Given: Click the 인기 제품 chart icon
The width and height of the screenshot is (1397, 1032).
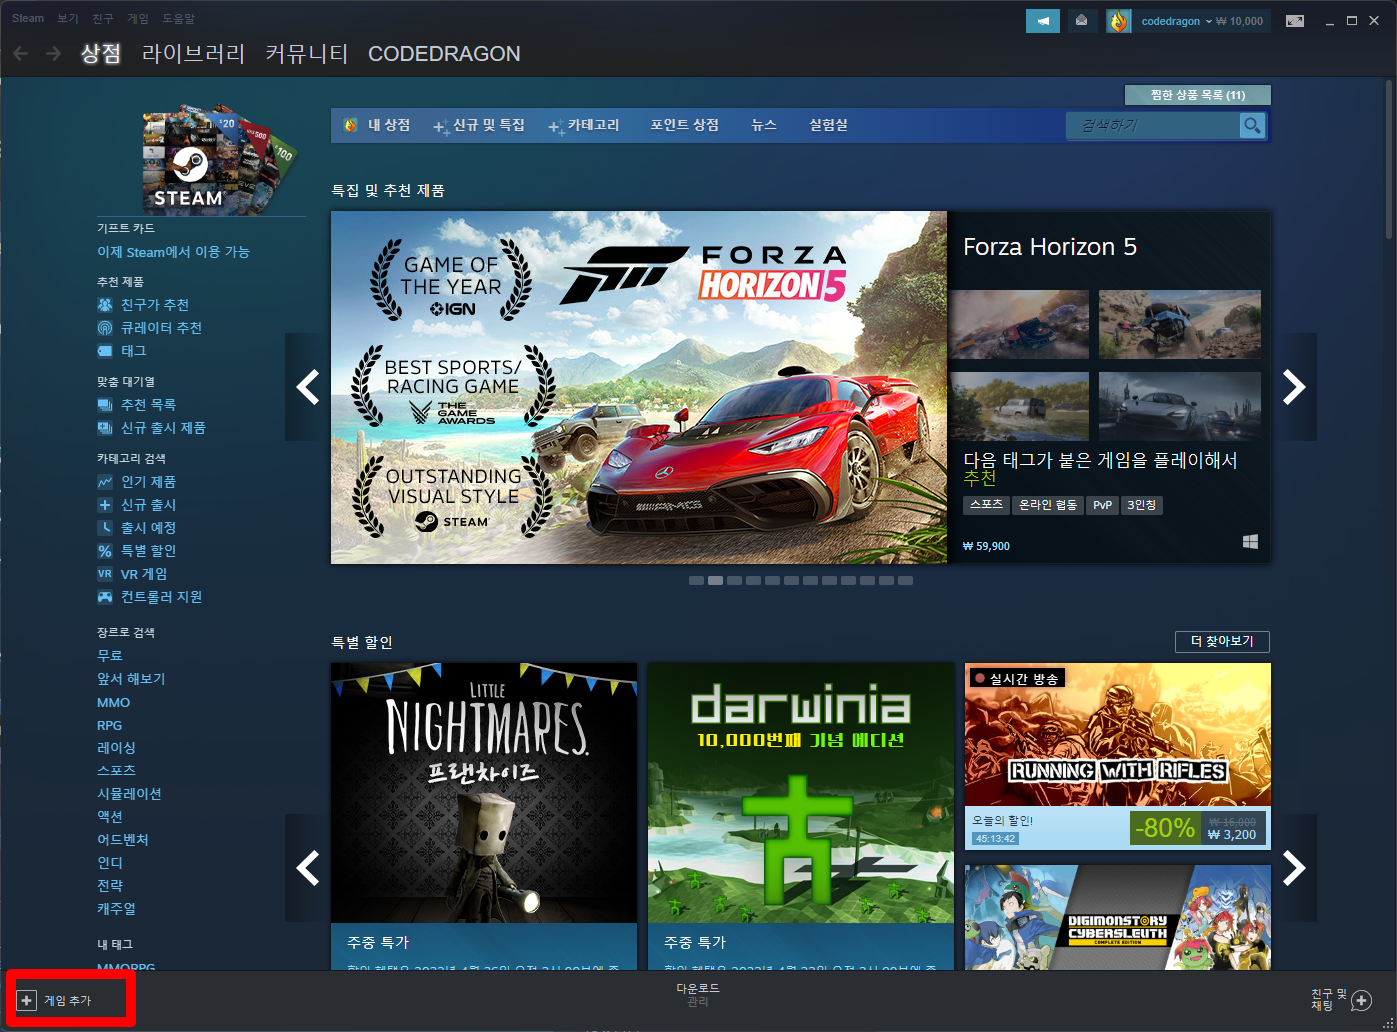Looking at the screenshot, I should (105, 482).
